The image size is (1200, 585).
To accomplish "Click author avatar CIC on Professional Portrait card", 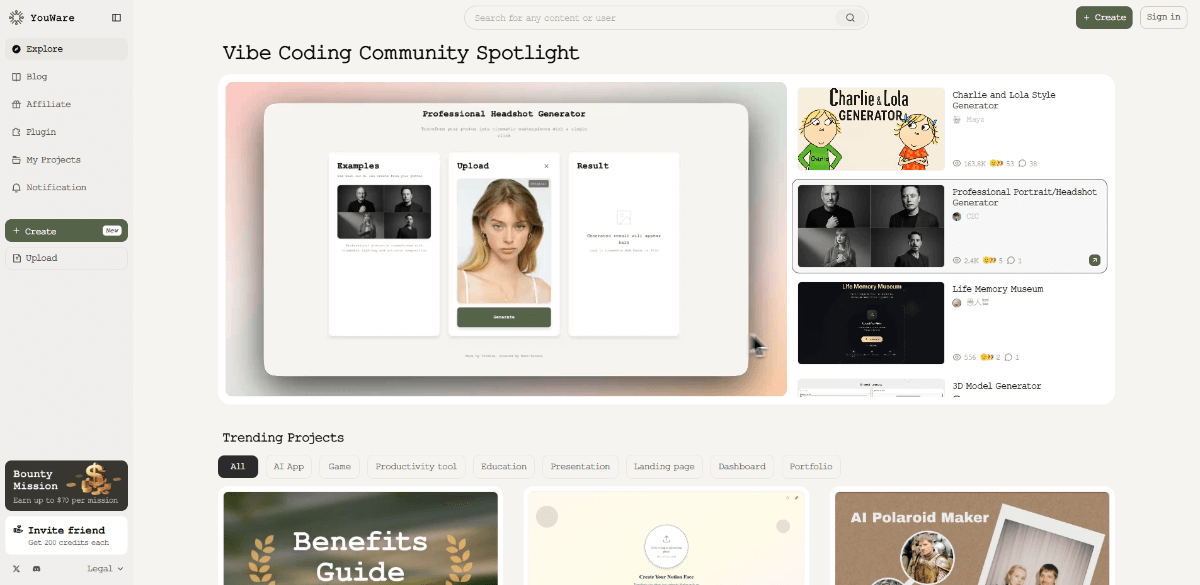I will (x=957, y=216).
